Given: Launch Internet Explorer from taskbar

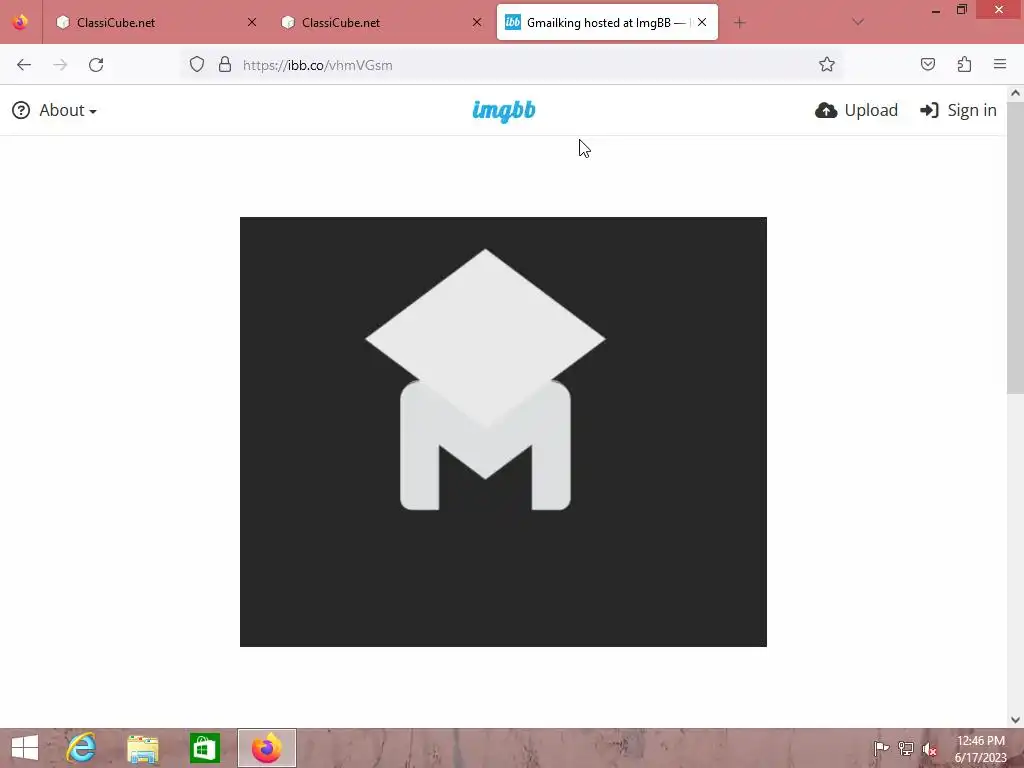Looking at the screenshot, I should point(81,748).
